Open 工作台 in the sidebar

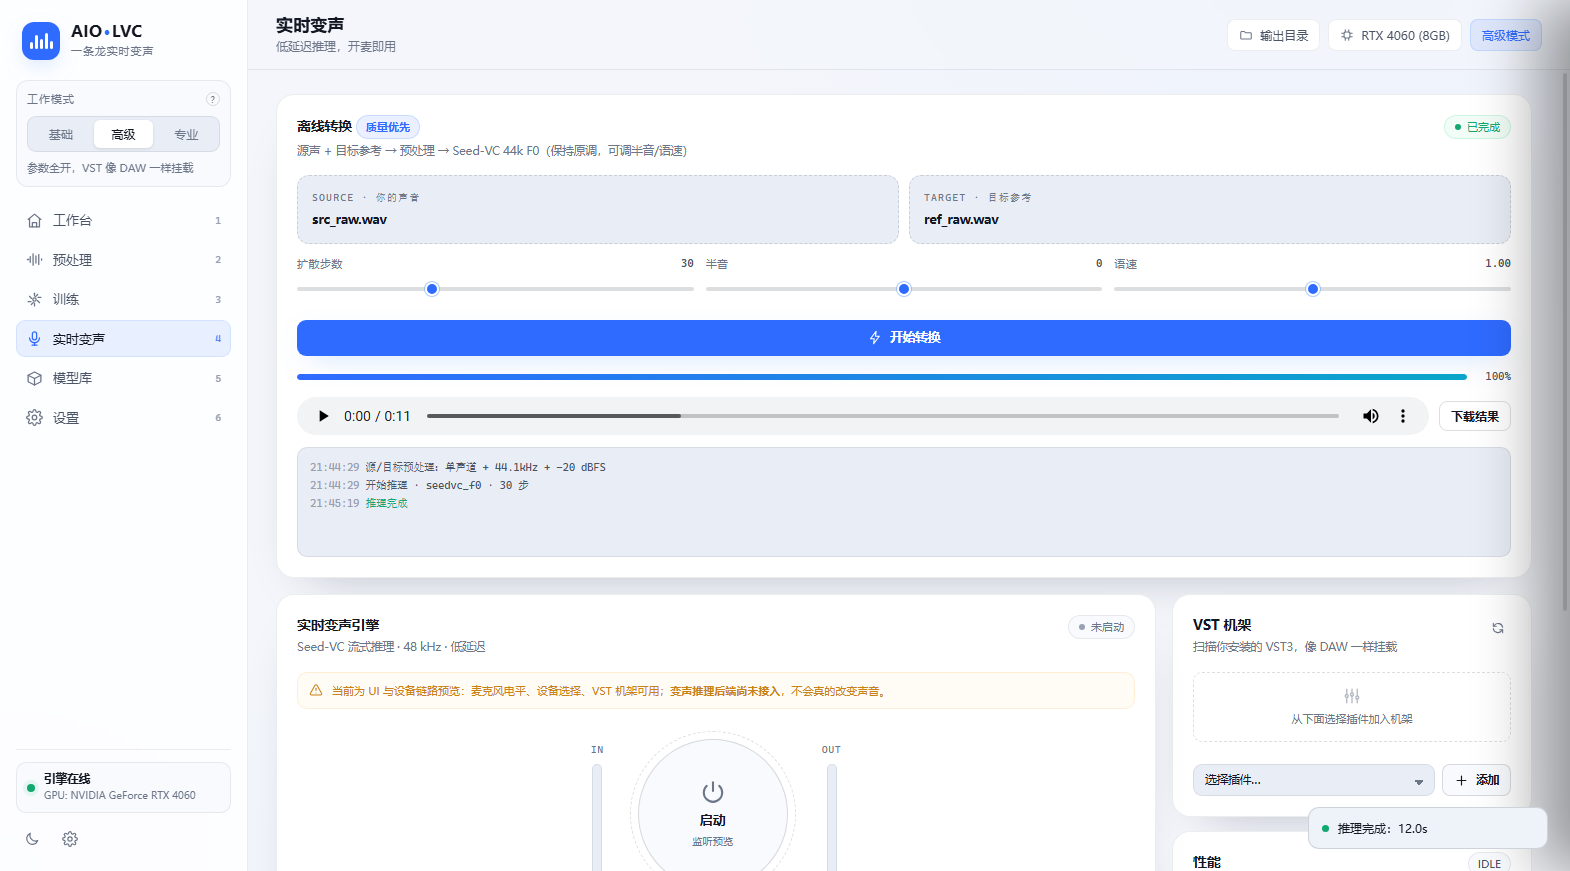coord(123,220)
